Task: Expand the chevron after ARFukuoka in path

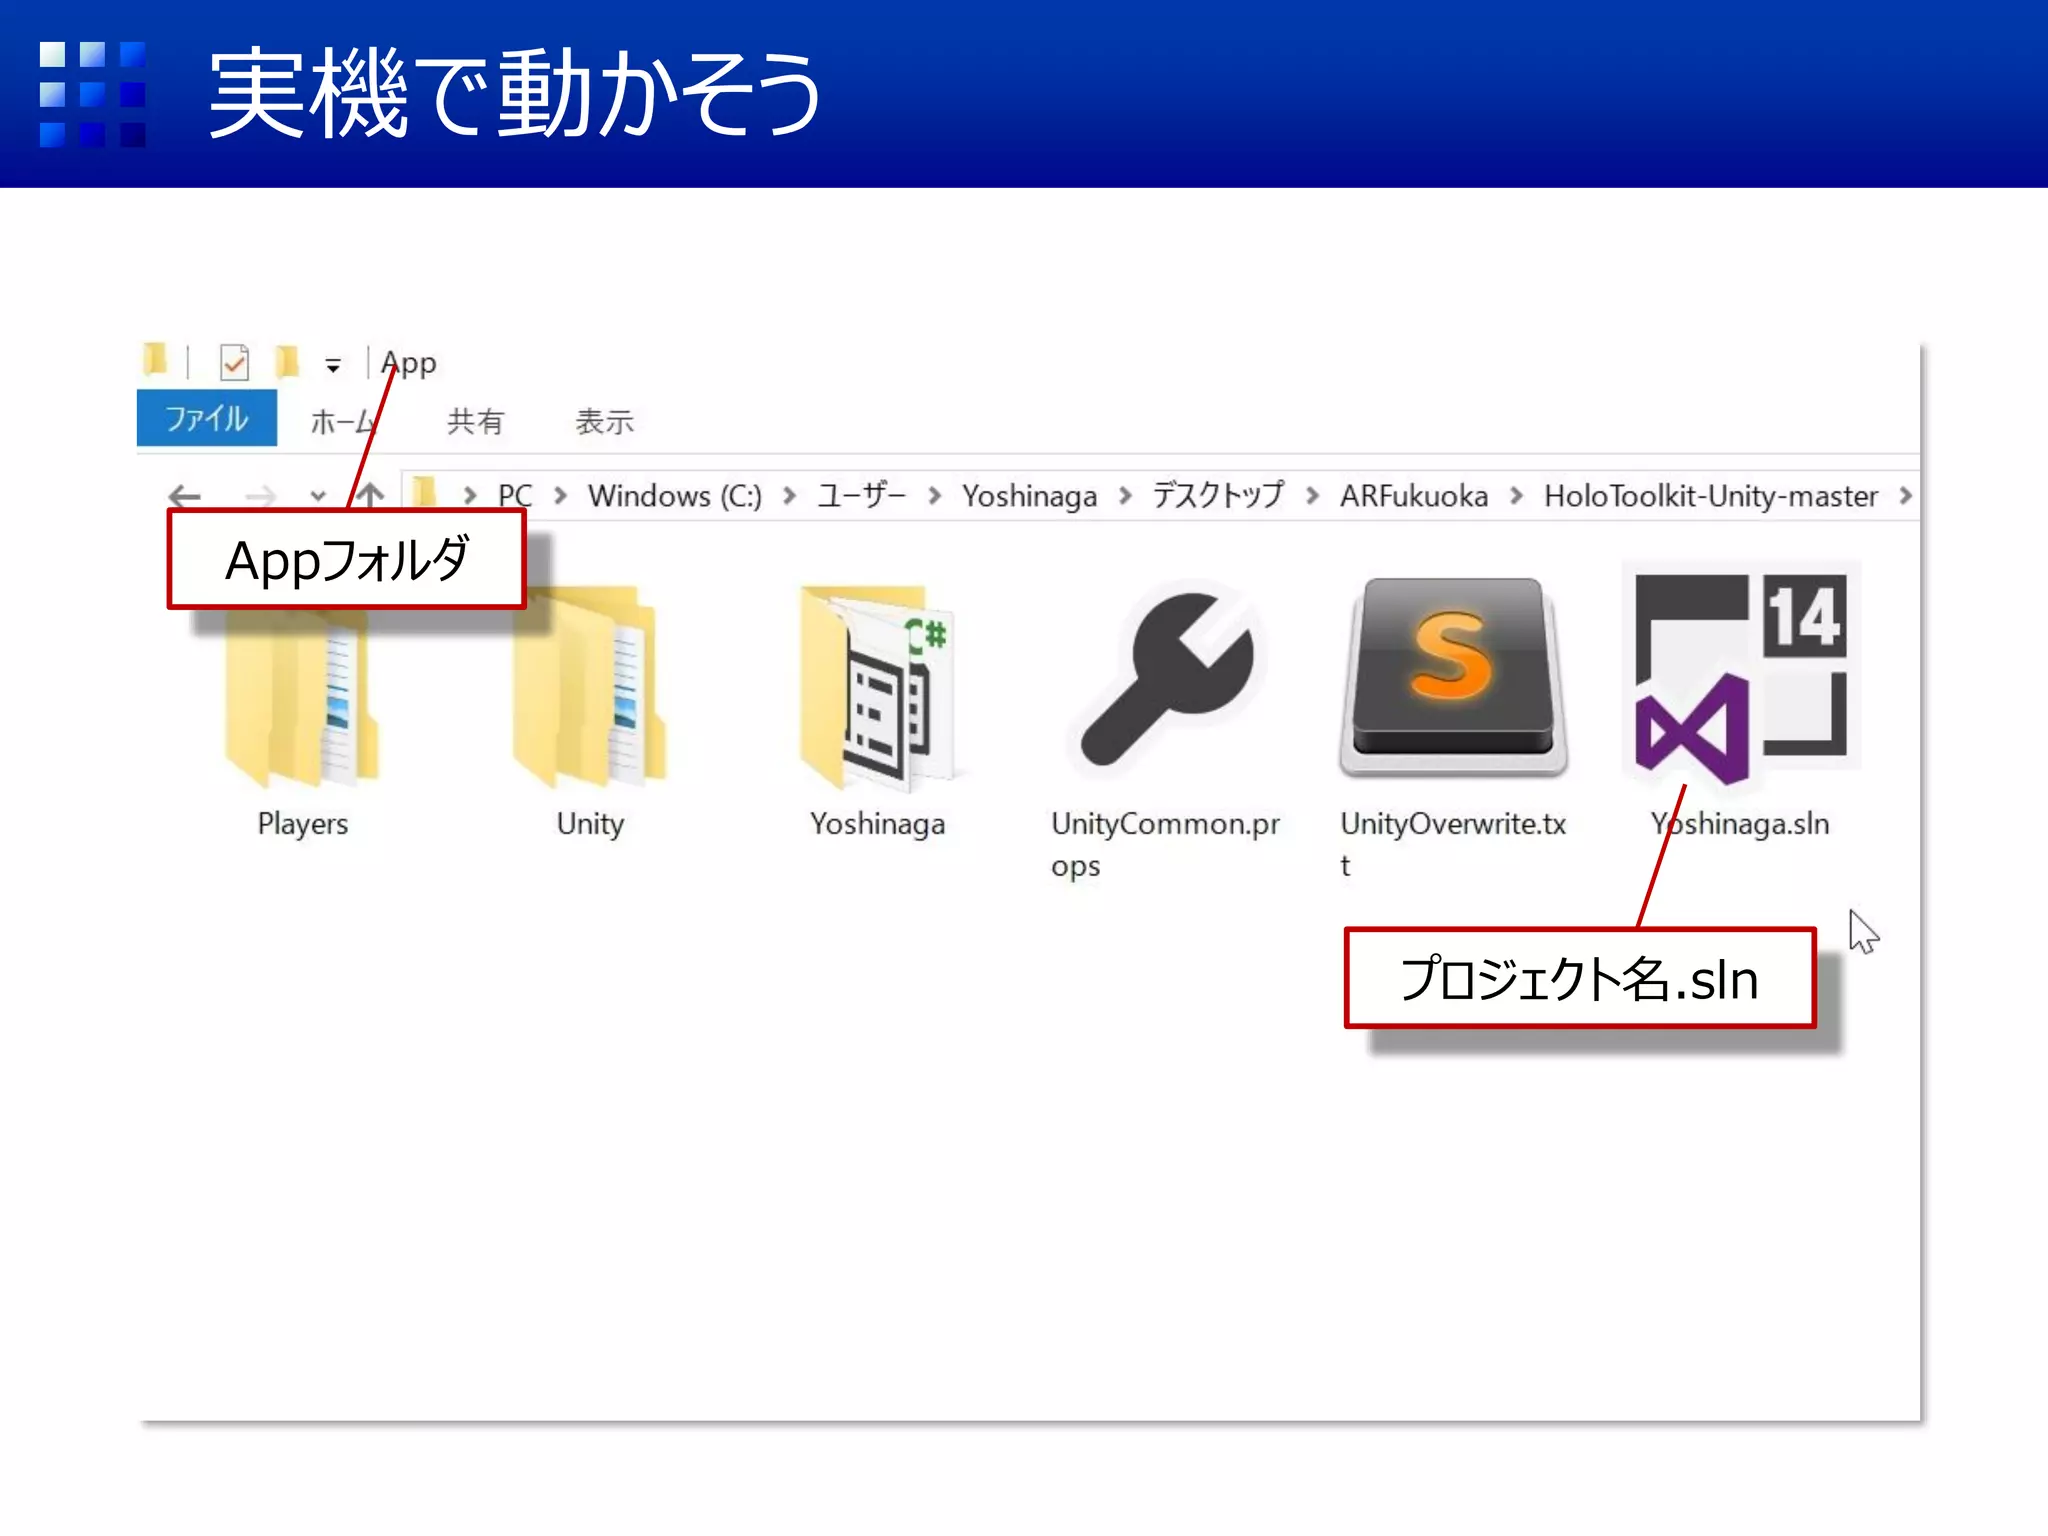Action: pyautogui.click(x=1517, y=495)
